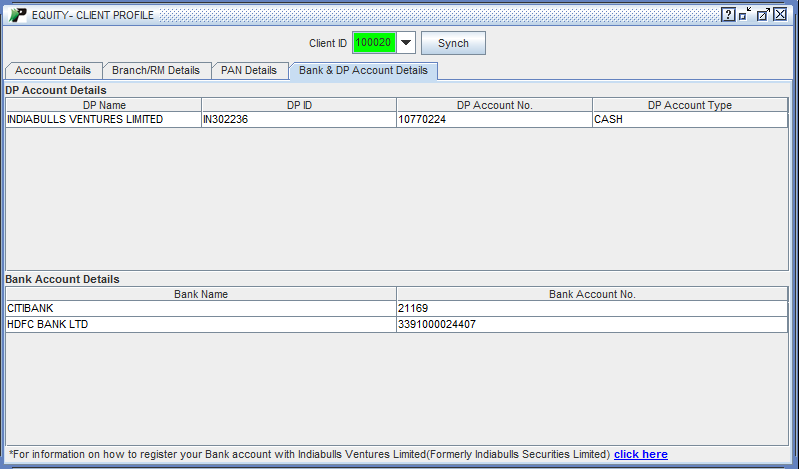Follow the 'click here' bank registration link
799x469 pixels.
tap(640, 454)
